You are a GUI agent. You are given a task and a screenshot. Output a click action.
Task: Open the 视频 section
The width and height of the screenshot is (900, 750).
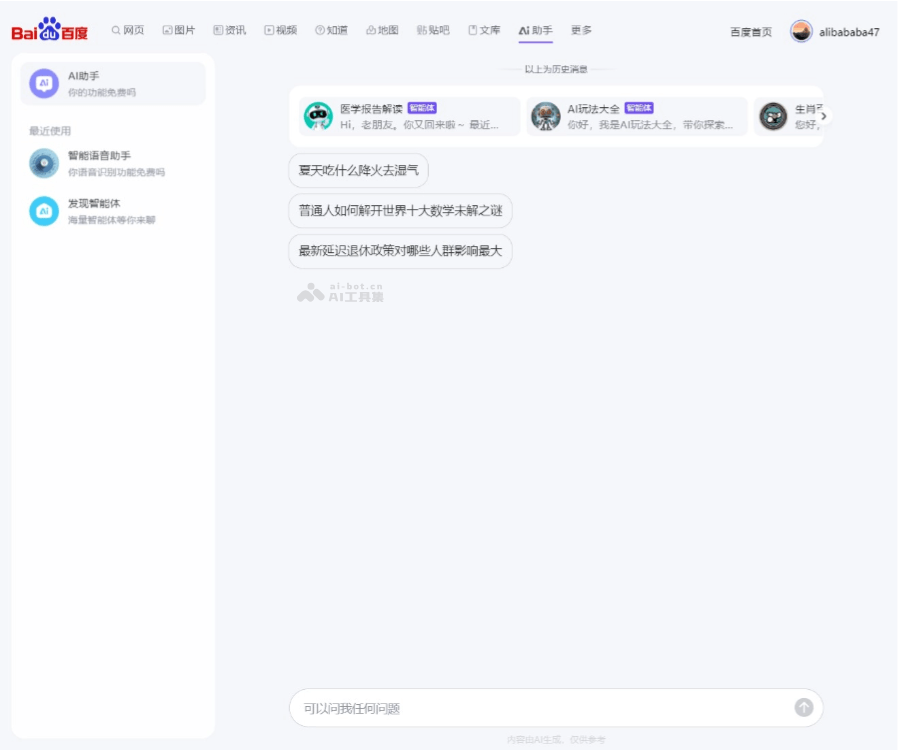[x=282, y=30]
